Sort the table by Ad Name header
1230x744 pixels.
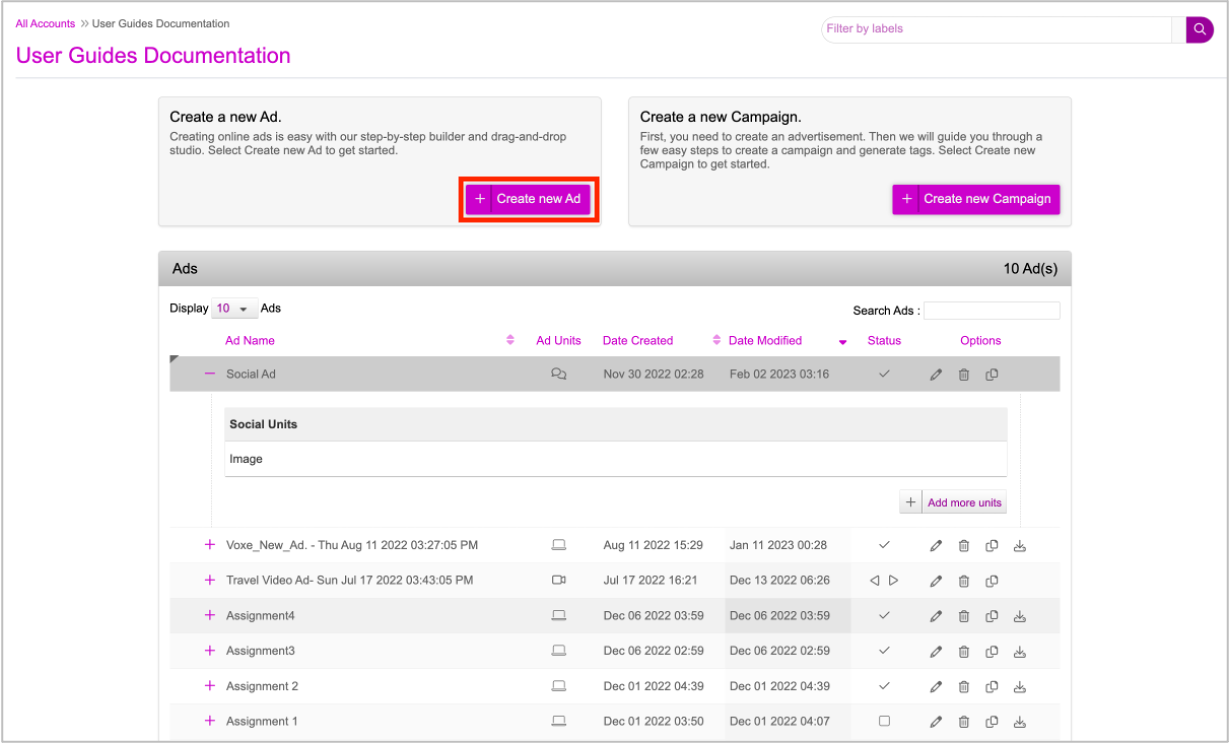(x=250, y=341)
